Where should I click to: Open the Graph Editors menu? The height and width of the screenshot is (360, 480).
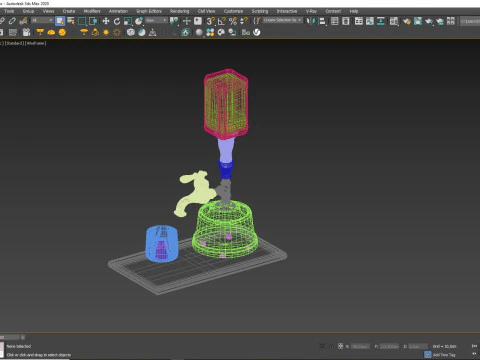(149, 11)
